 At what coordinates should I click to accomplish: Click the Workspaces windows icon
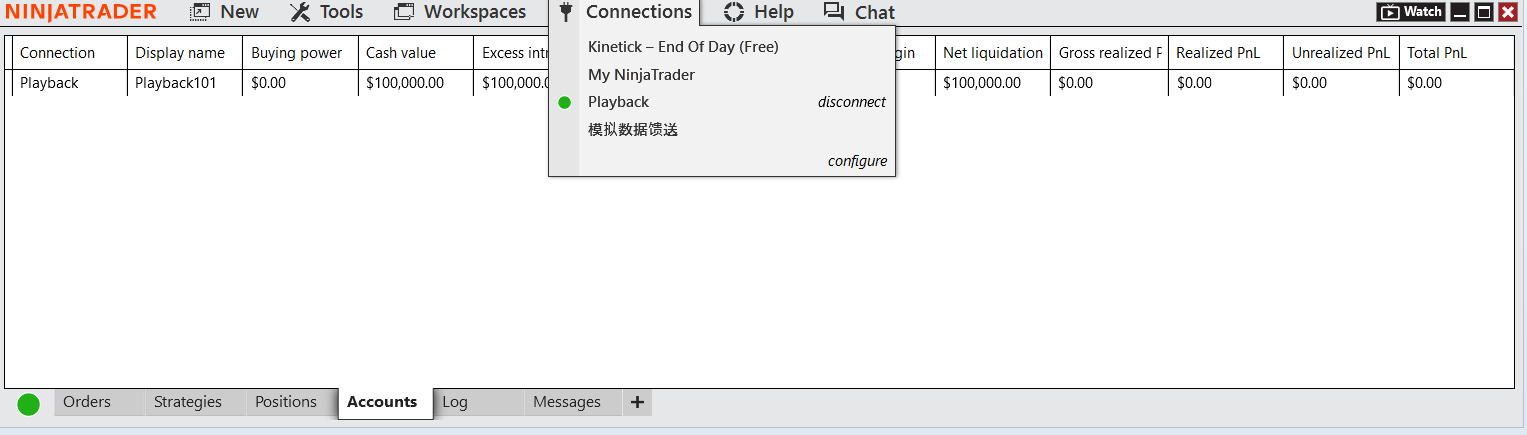click(x=404, y=12)
